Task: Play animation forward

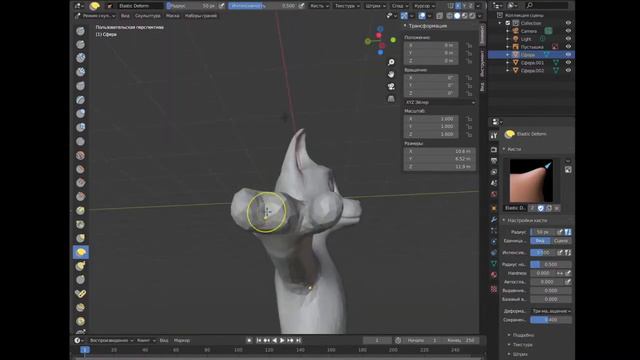Action: click(282, 340)
